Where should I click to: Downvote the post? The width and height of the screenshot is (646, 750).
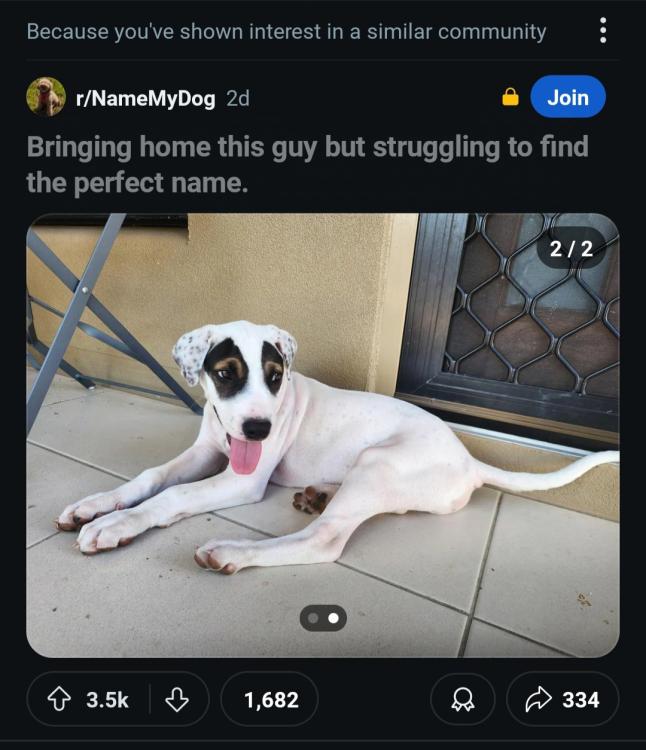[x=177, y=700]
